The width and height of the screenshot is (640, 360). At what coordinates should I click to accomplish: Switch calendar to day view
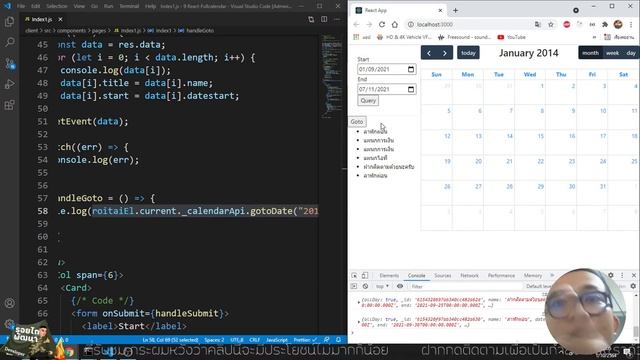pyautogui.click(x=631, y=53)
